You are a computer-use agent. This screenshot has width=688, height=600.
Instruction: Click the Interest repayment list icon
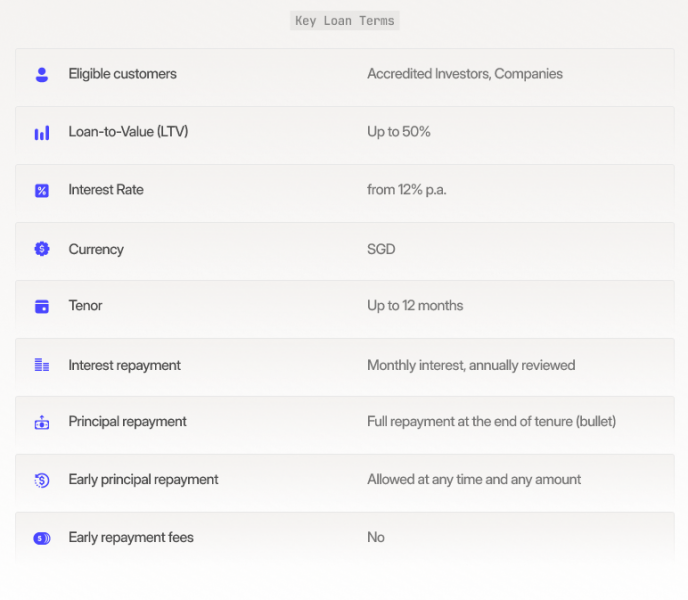[42, 365]
